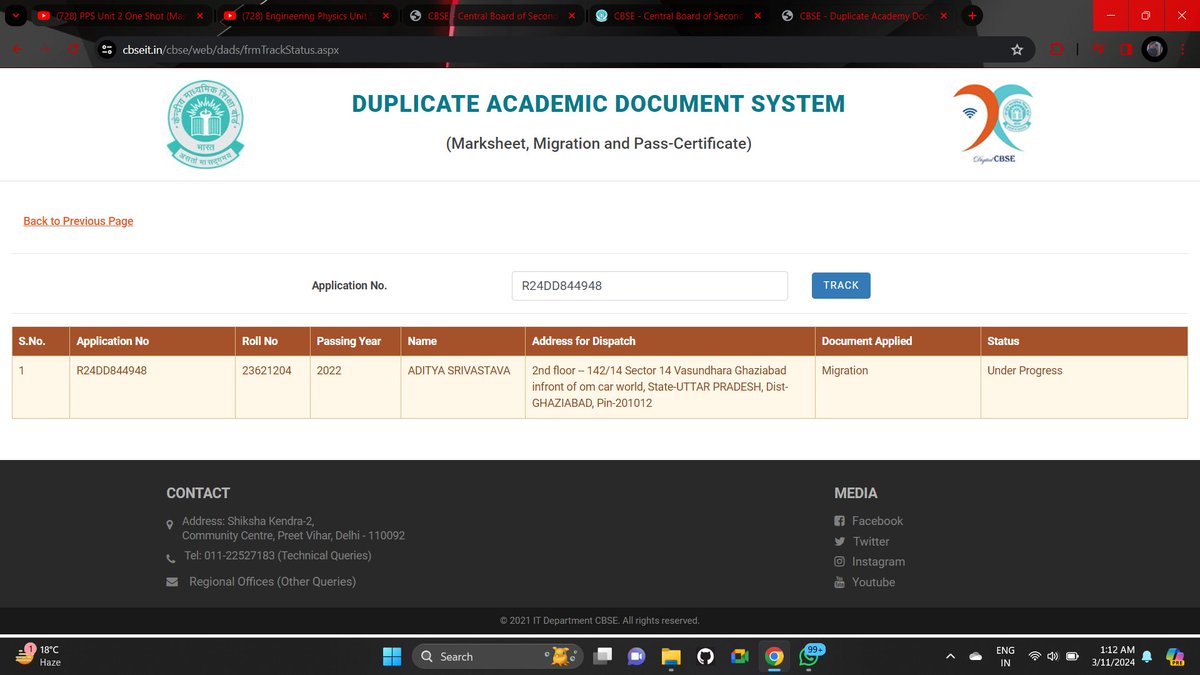Viewport: 1200px width, 675px height.
Task: Select the Under Progress status cell
Action: coord(1084,386)
